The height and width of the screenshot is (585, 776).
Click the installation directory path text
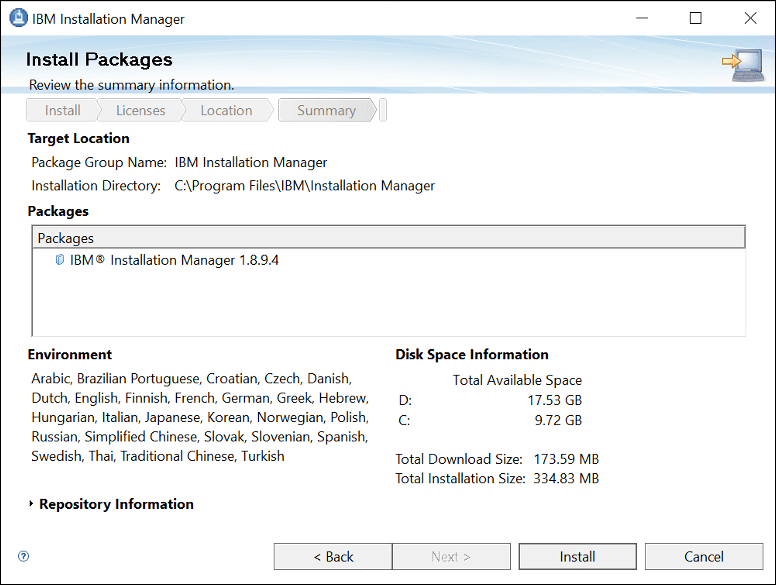(304, 186)
